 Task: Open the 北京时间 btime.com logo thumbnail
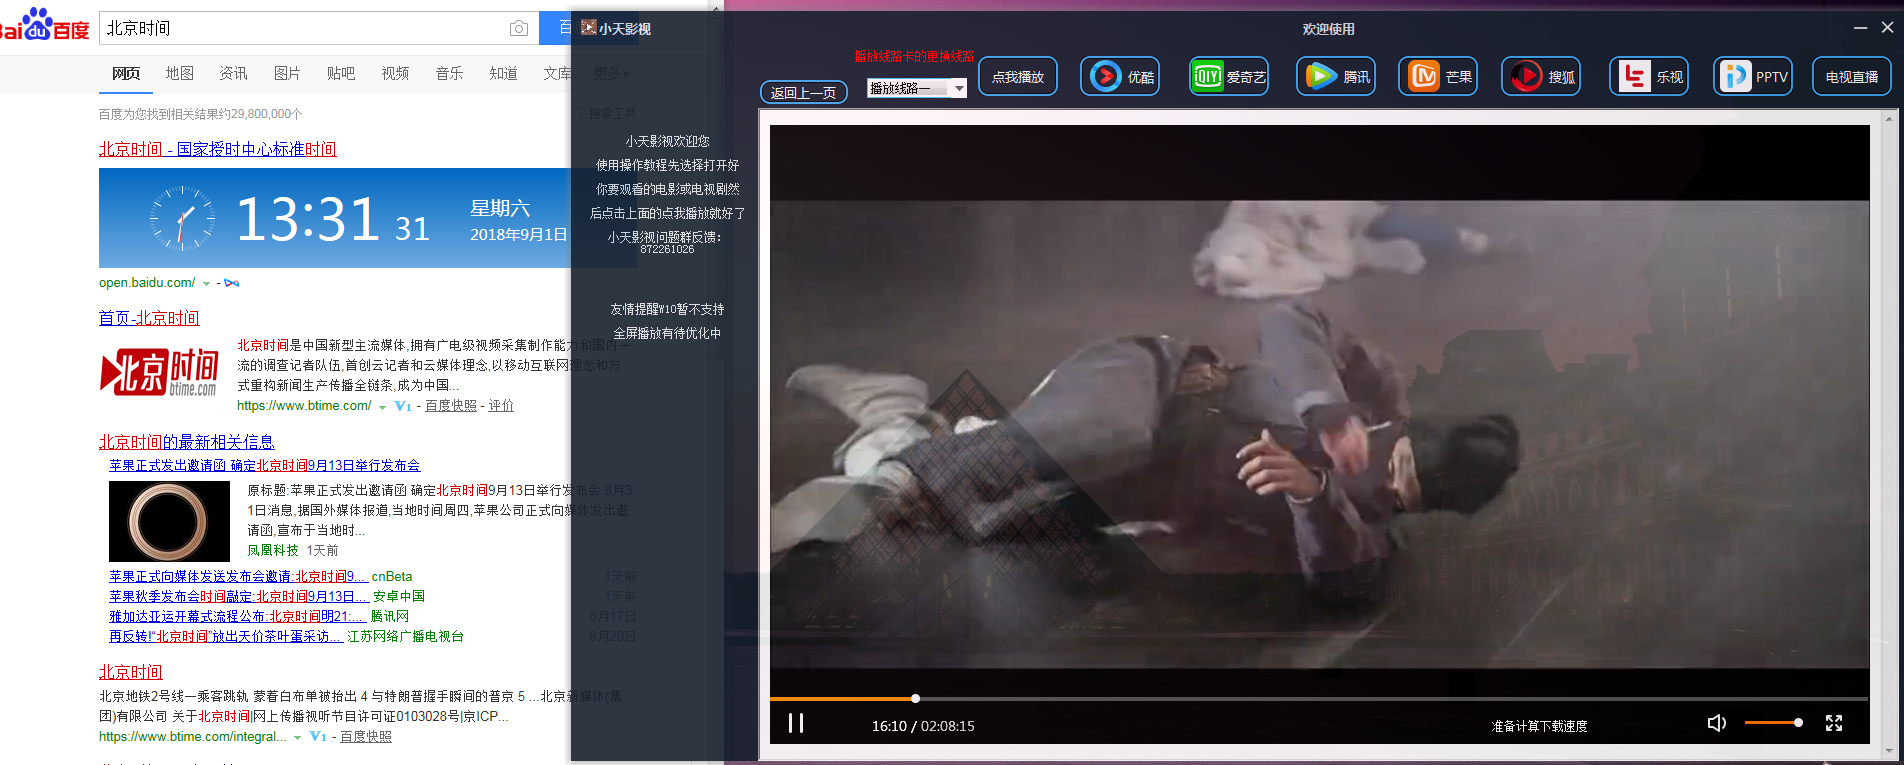point(160,372)
